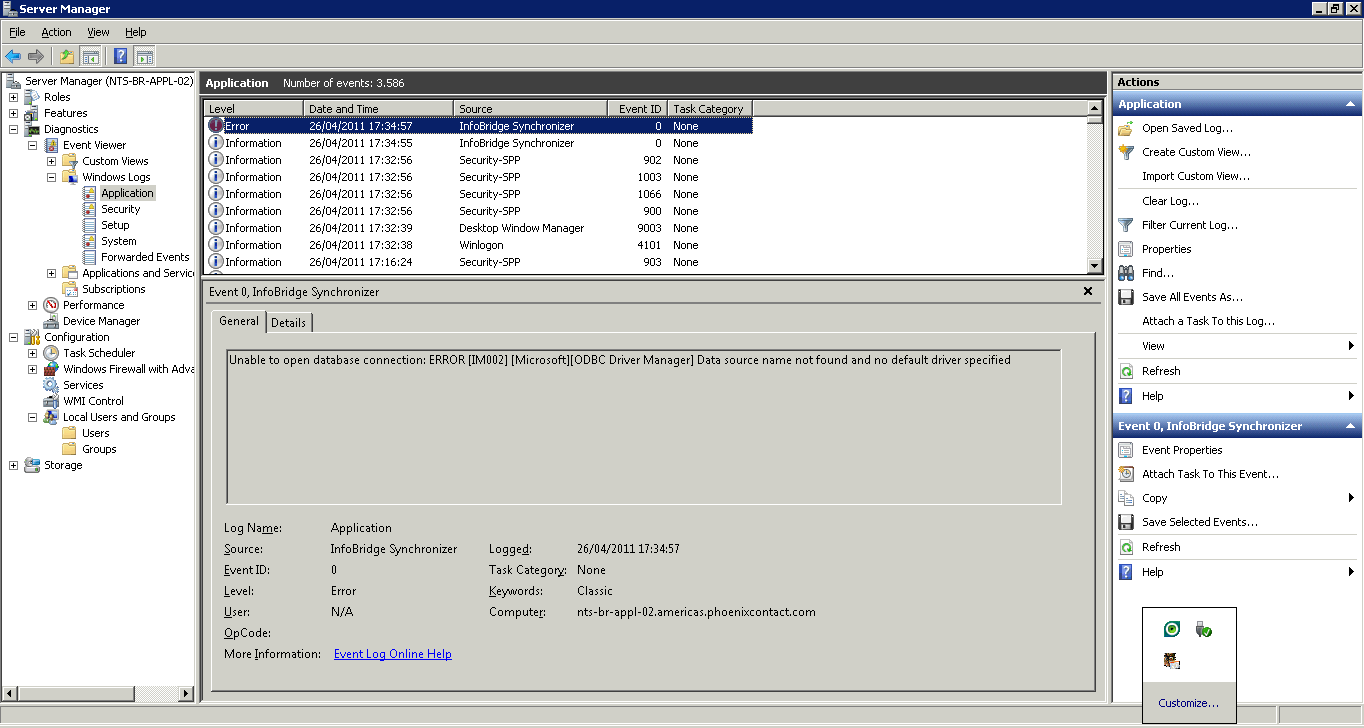1364x728 pixels.
Task: Open the Help toolbar icon
Action: tap(121, 56)
